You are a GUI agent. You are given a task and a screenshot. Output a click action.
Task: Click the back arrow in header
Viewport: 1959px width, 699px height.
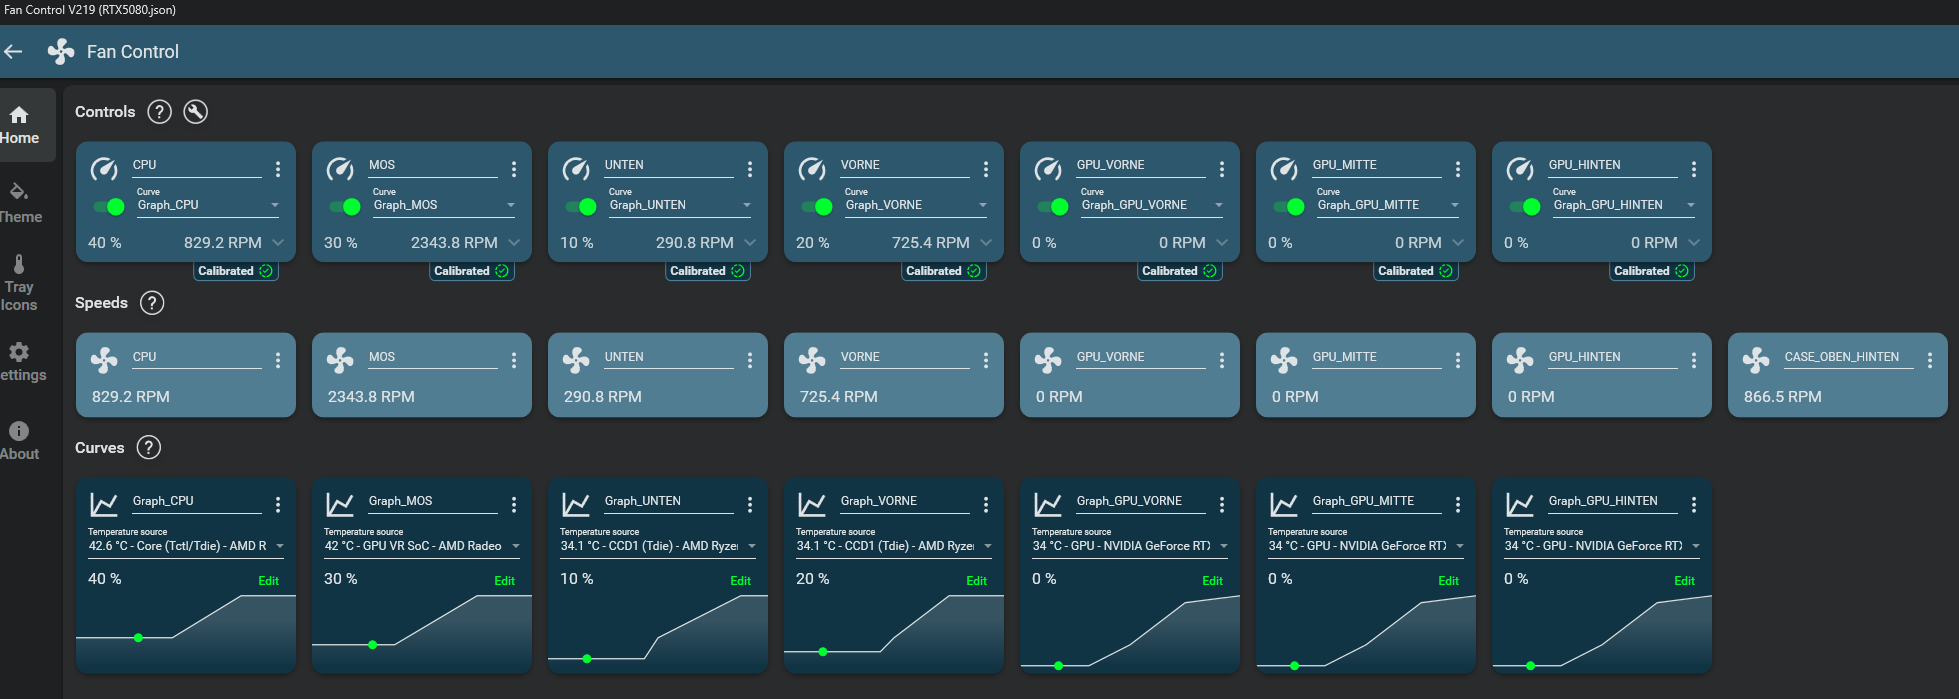click(x=13, y=51)
